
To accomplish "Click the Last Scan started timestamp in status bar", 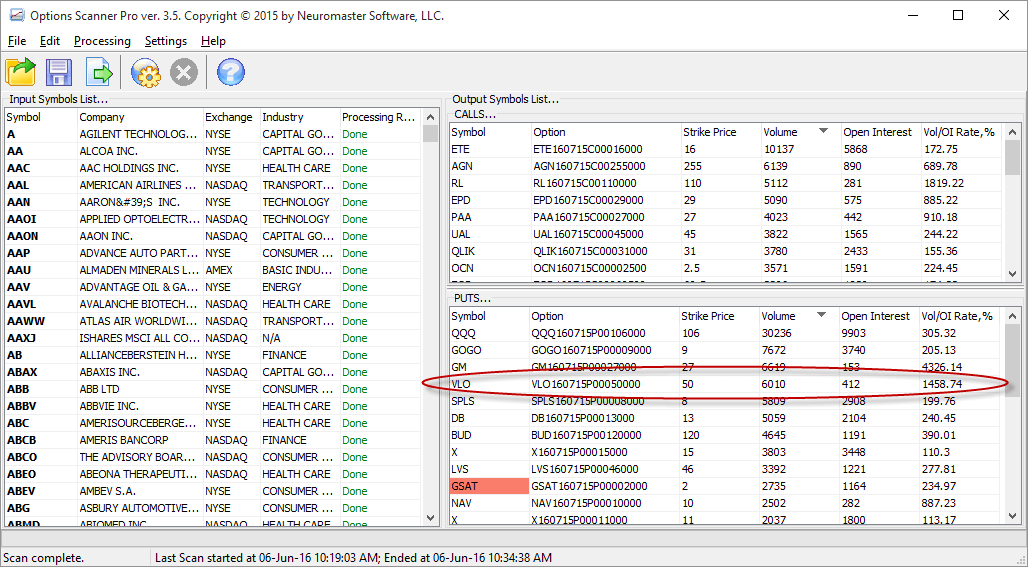I will [x=353, y=558].
